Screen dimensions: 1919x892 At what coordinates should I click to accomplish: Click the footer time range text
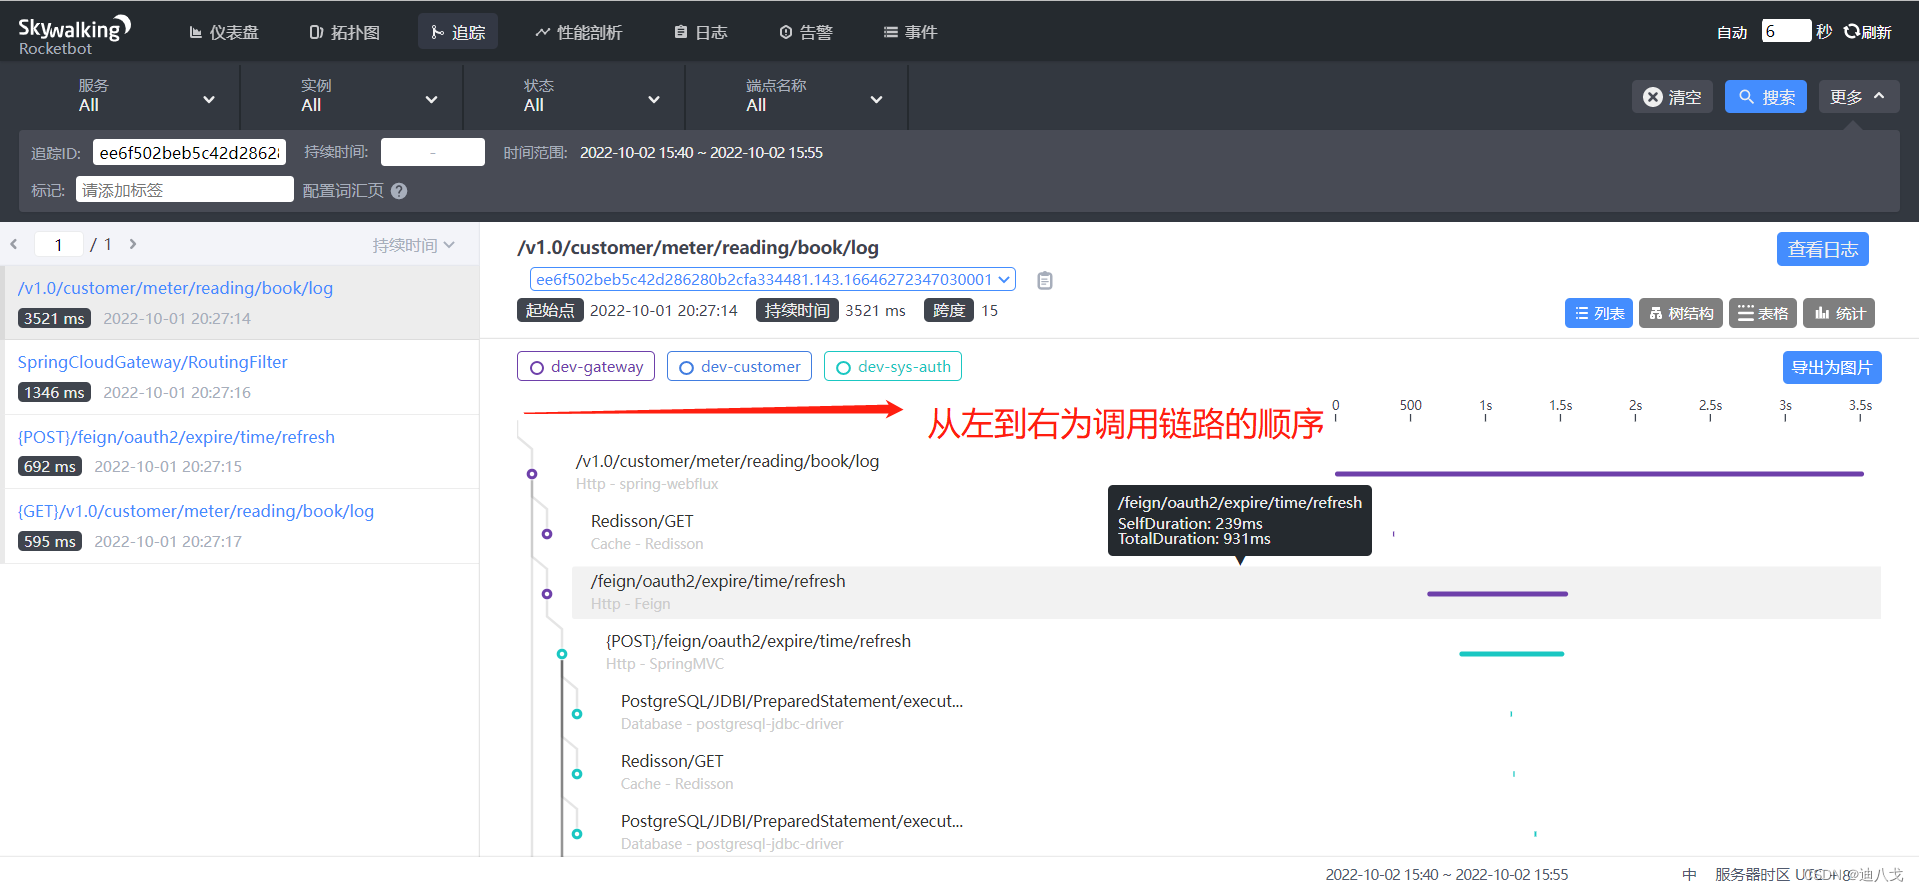[1446, 874]
